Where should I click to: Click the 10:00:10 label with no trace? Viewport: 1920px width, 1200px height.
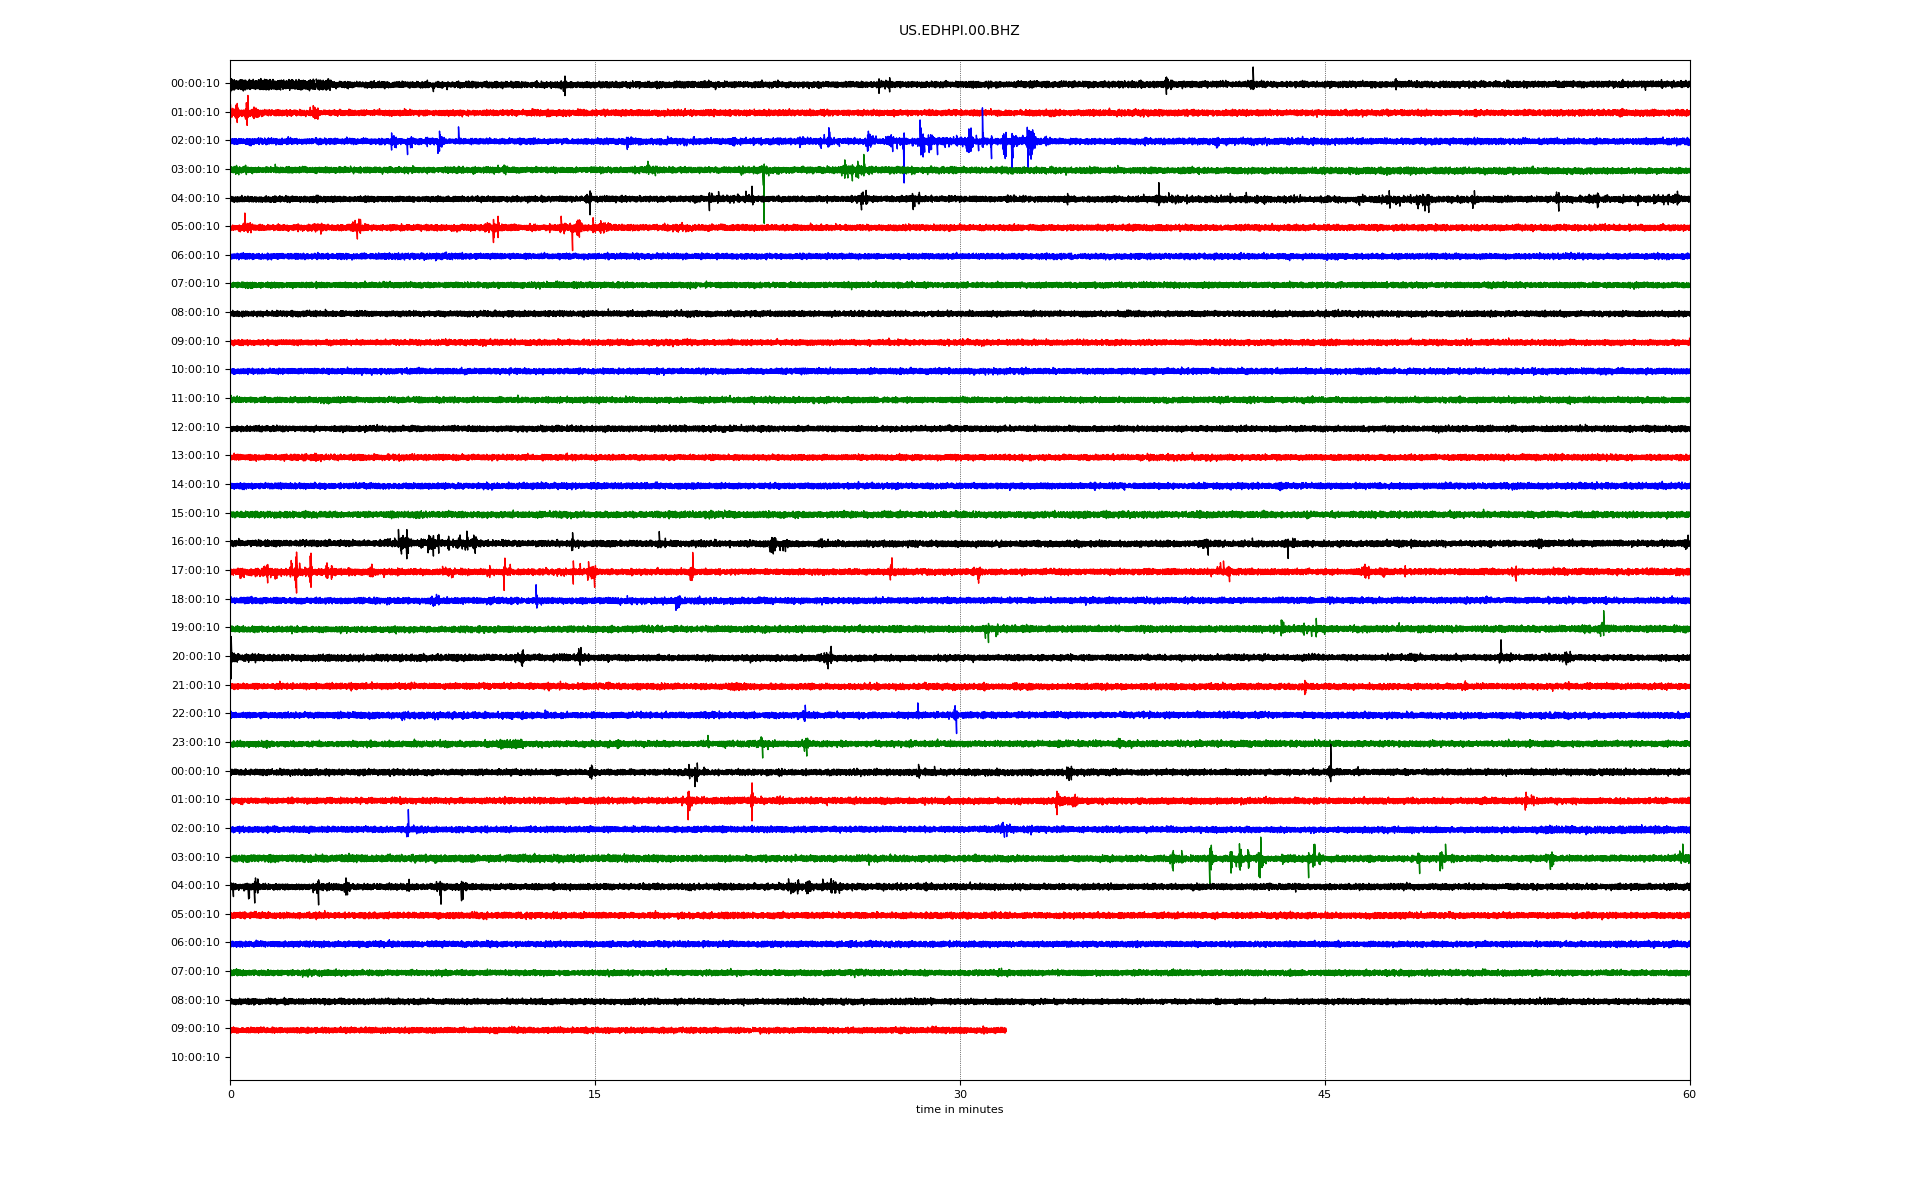tap(195, 1058)
